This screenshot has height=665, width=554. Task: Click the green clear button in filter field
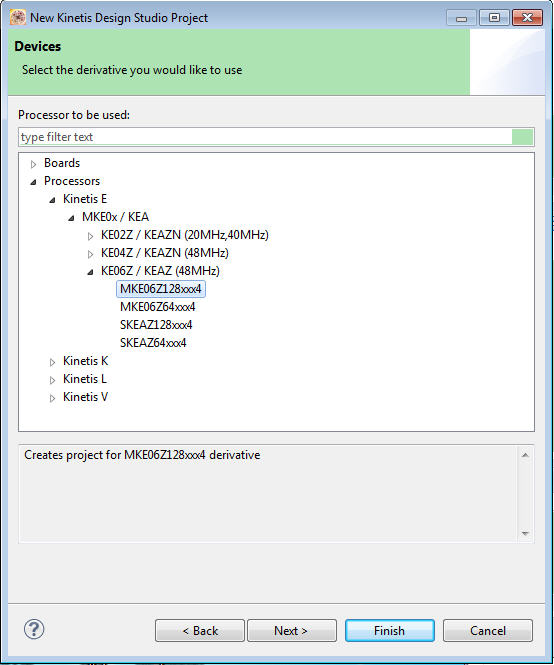522,137
